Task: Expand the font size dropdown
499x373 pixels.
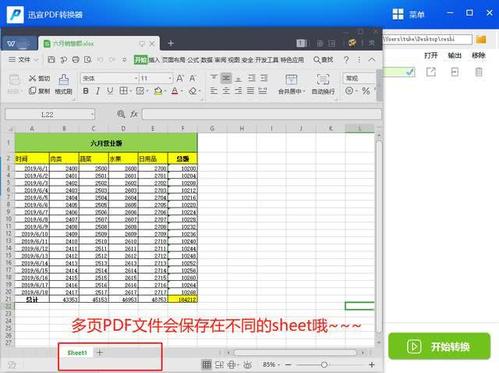Action: pos(170,78)
